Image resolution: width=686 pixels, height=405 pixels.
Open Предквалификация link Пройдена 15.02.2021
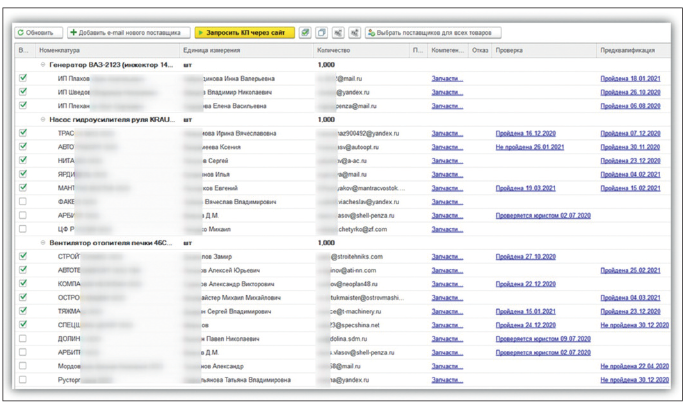[x=630, y=189]
